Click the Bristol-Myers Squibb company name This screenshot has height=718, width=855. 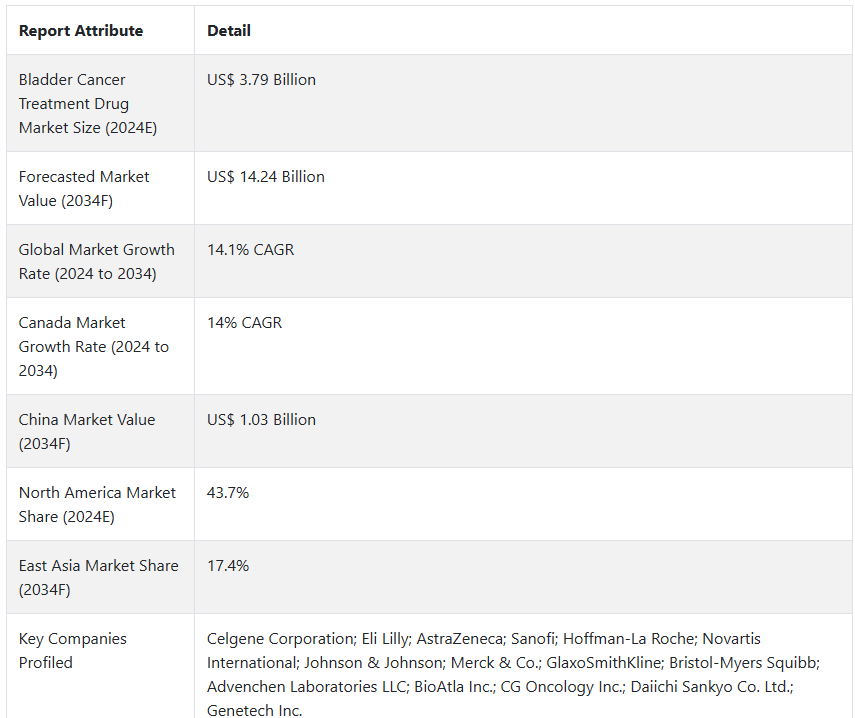tap(744, 663)
